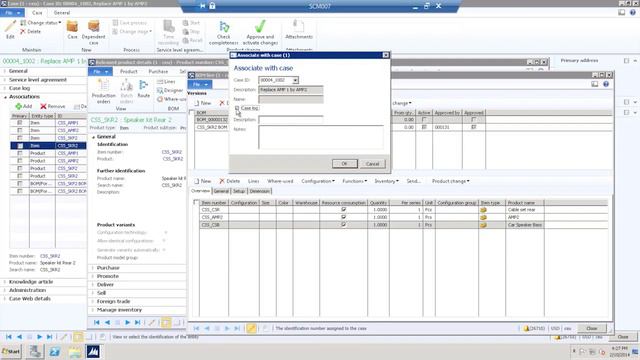Click the Windows Start button
Screen dimensions: 640x360
[11, 351]
